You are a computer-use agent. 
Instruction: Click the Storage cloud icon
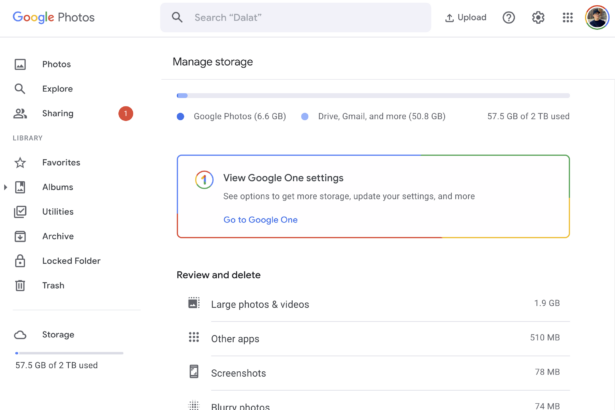(20, 335)
